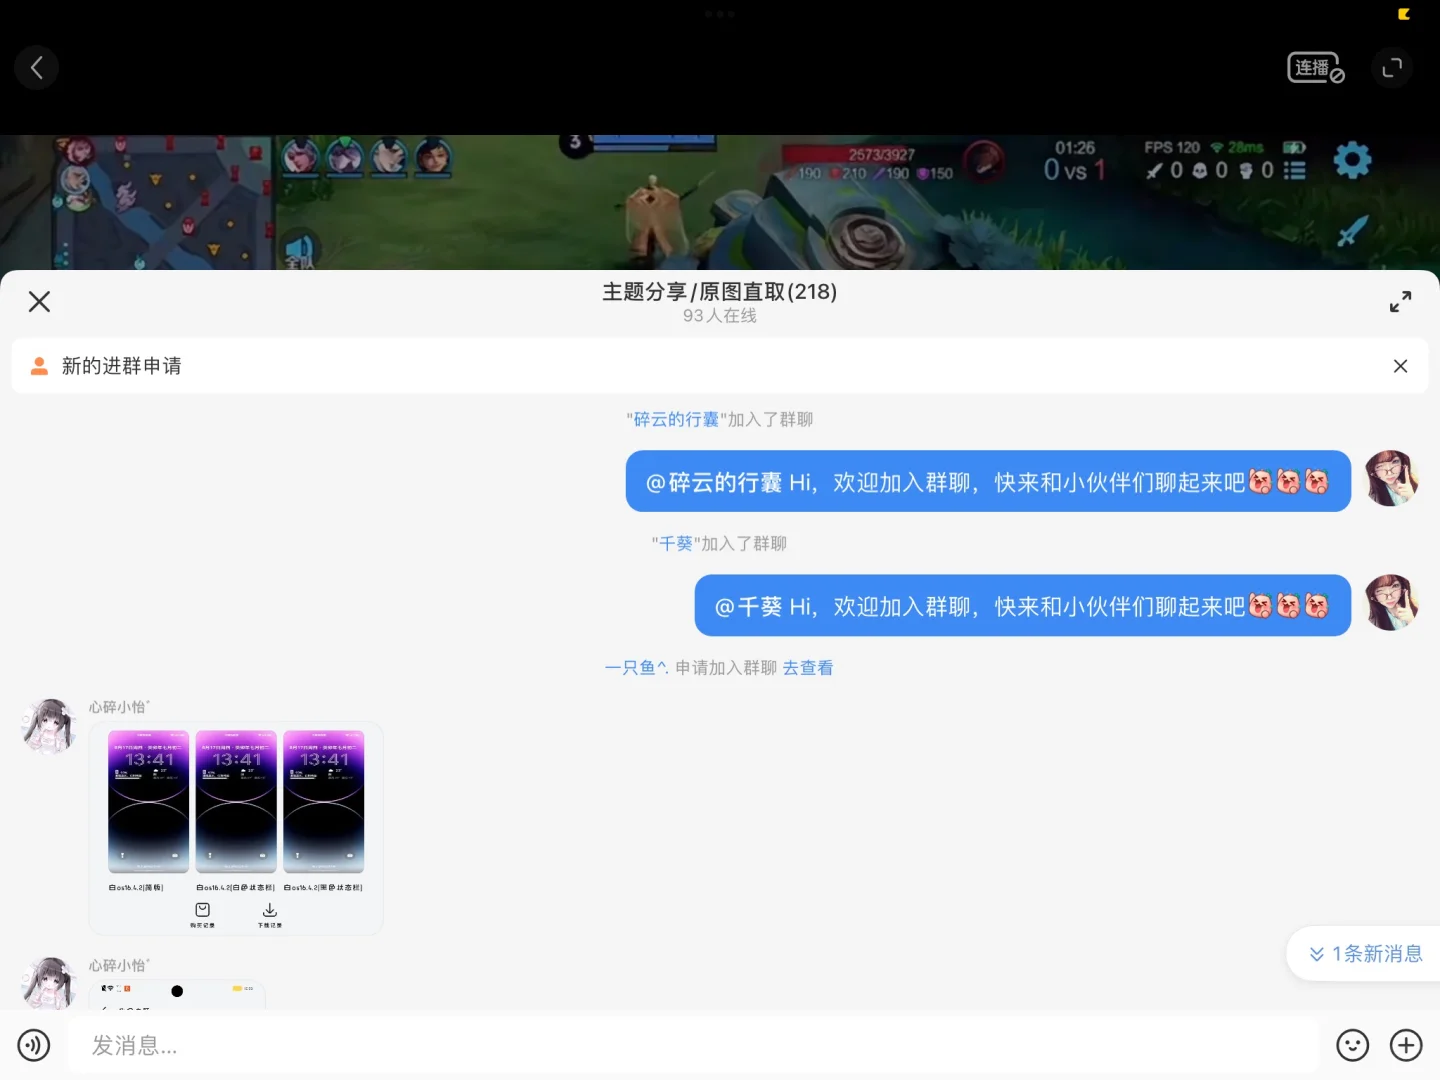The width and height of the screenshot is (1440, 1080).
Task: Open the emoji picker
Action: click(x=1353, y=1046)
